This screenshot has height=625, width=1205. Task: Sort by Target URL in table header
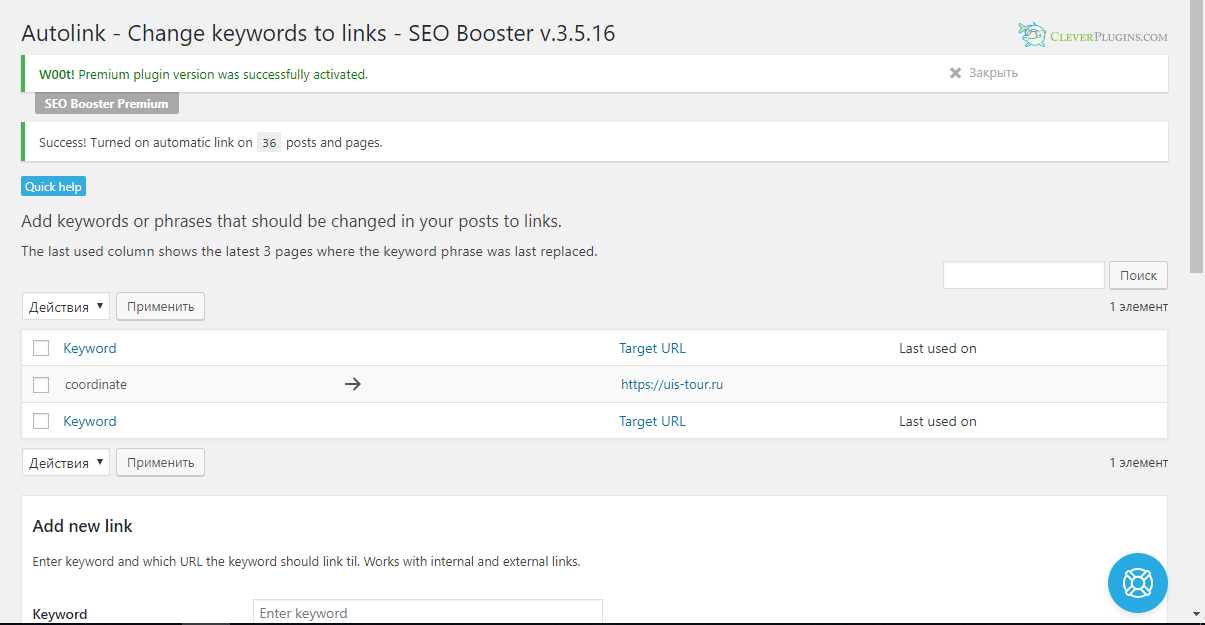click(652, 348)
